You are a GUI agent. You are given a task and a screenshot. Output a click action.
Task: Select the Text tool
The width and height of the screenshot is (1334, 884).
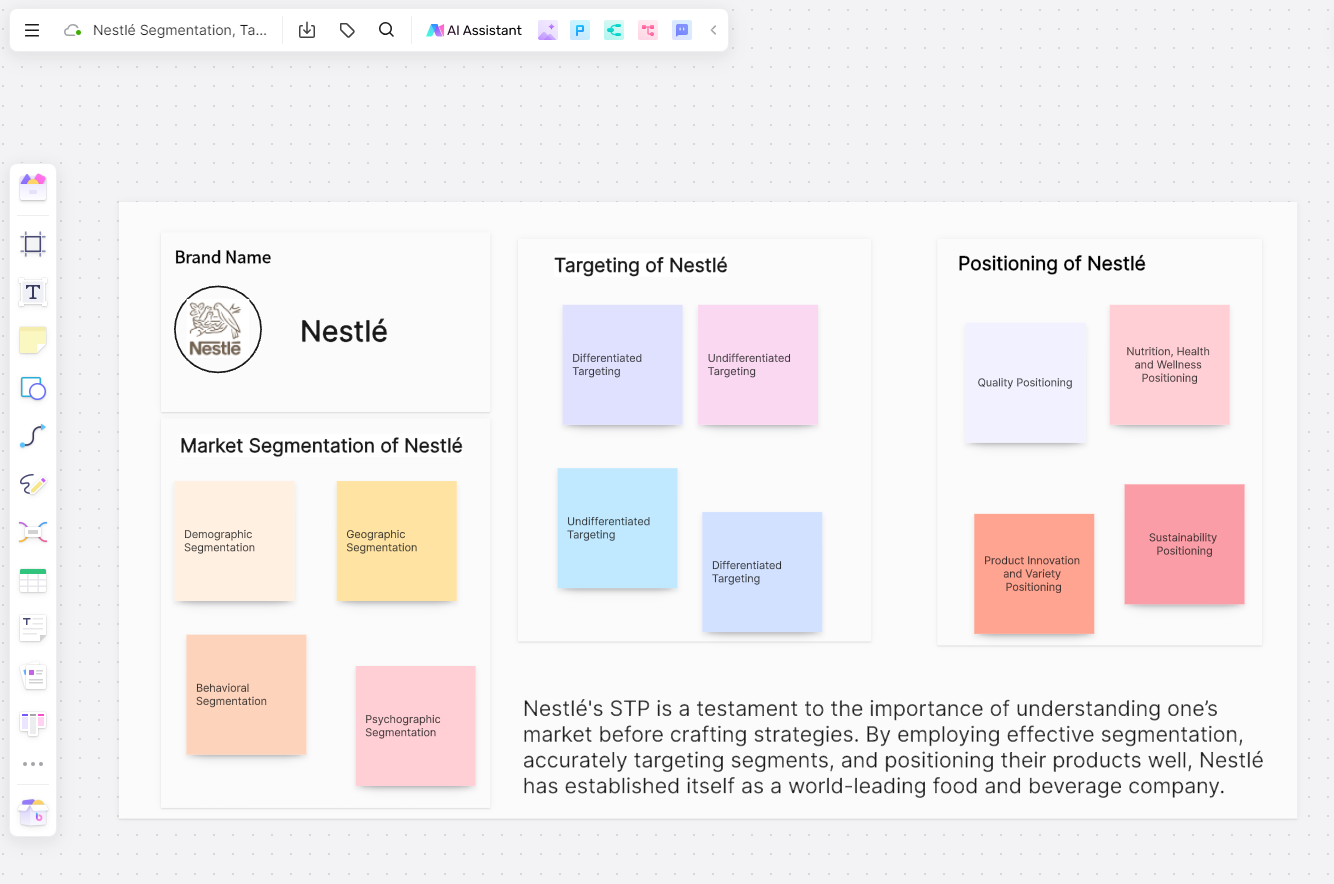point(33,292)
